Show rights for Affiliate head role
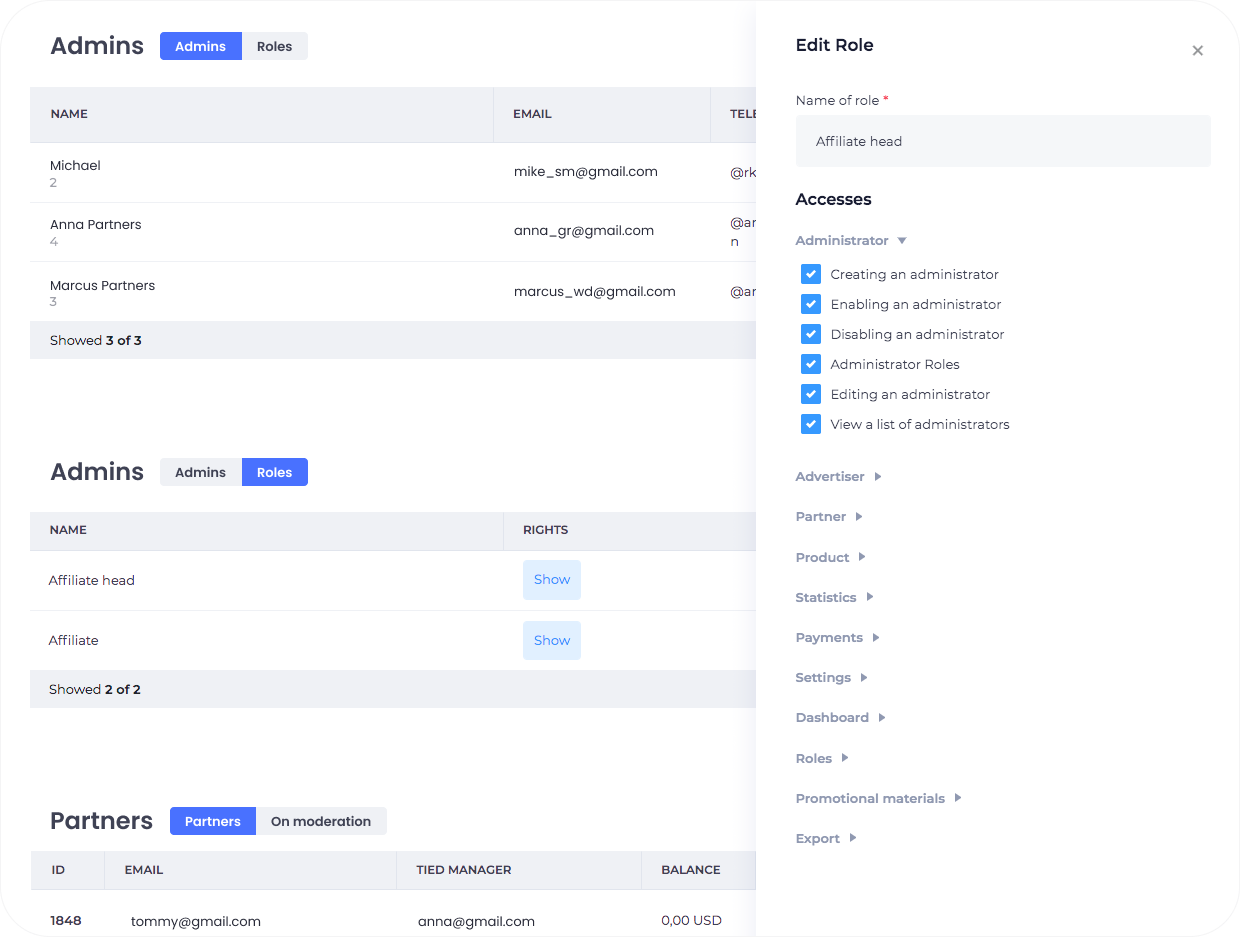Viewport: 1240px width, 937px height. click(x=551, y=580)
